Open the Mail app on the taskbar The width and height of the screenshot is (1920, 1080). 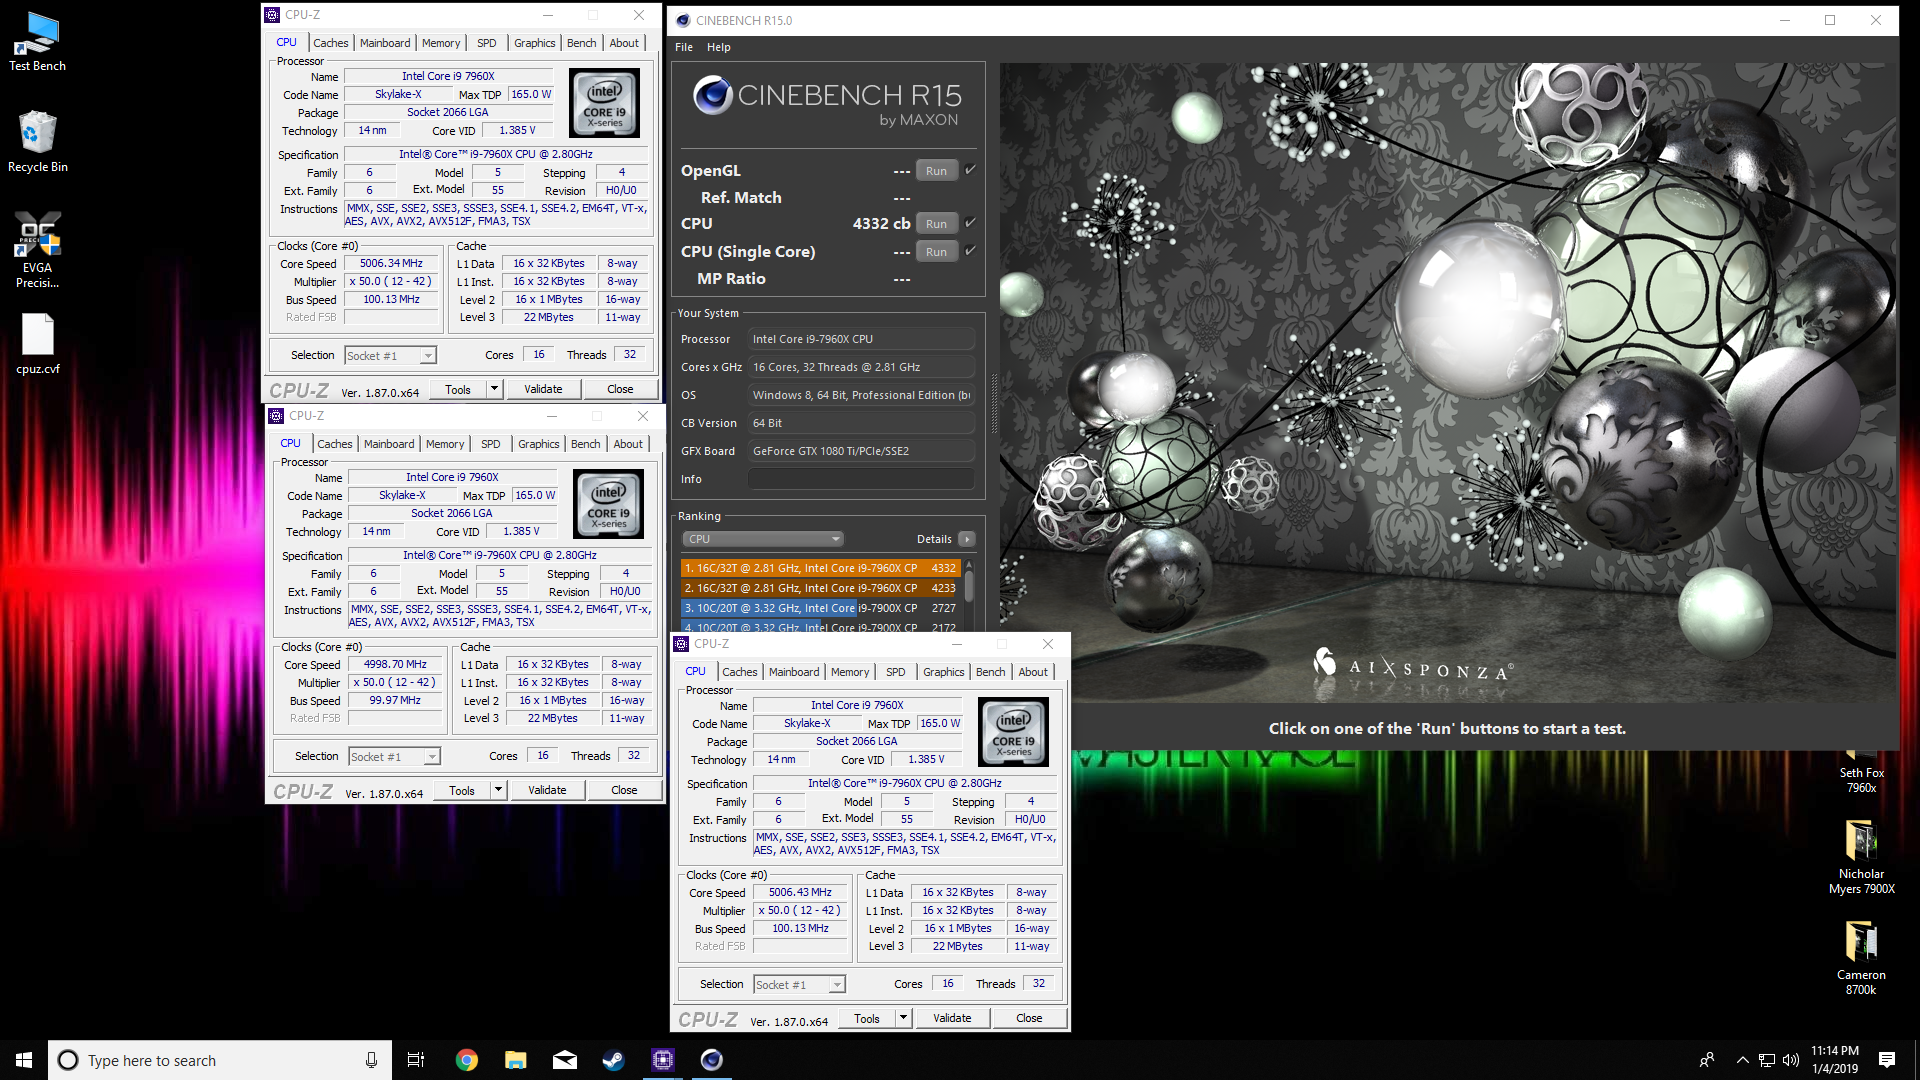(x=564, y=1060)
